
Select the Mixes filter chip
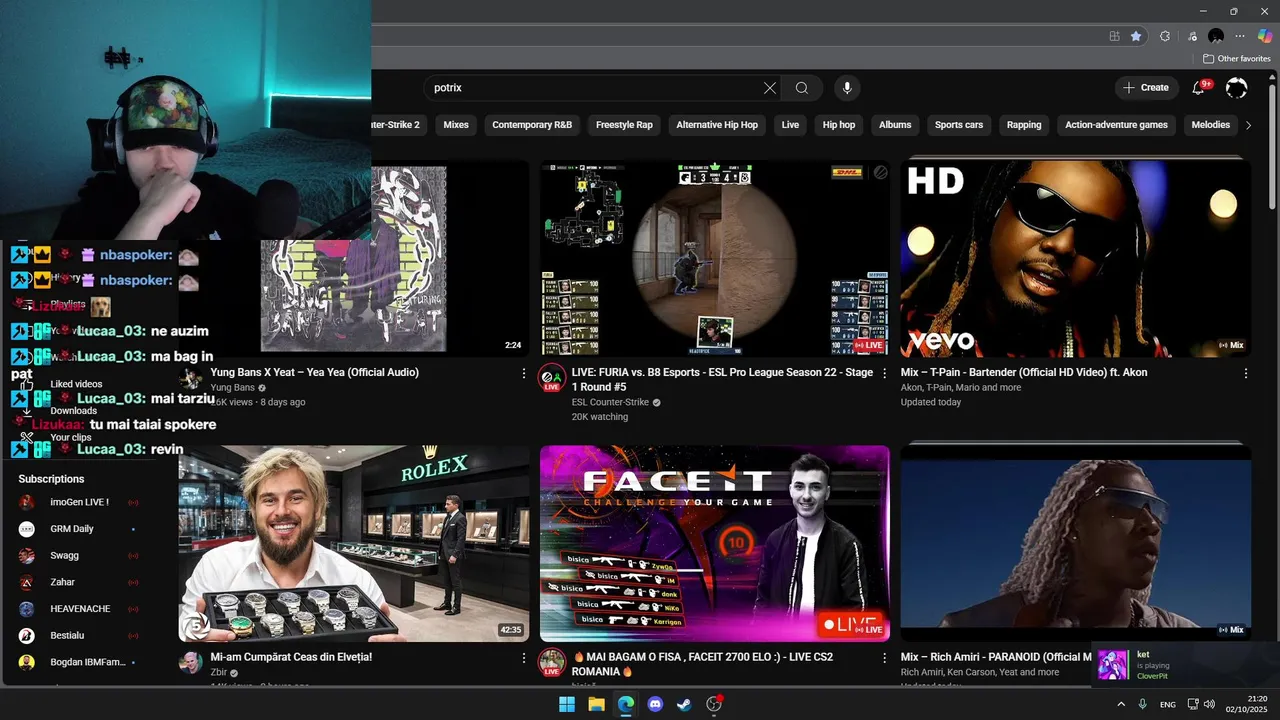tap(456, 125)
